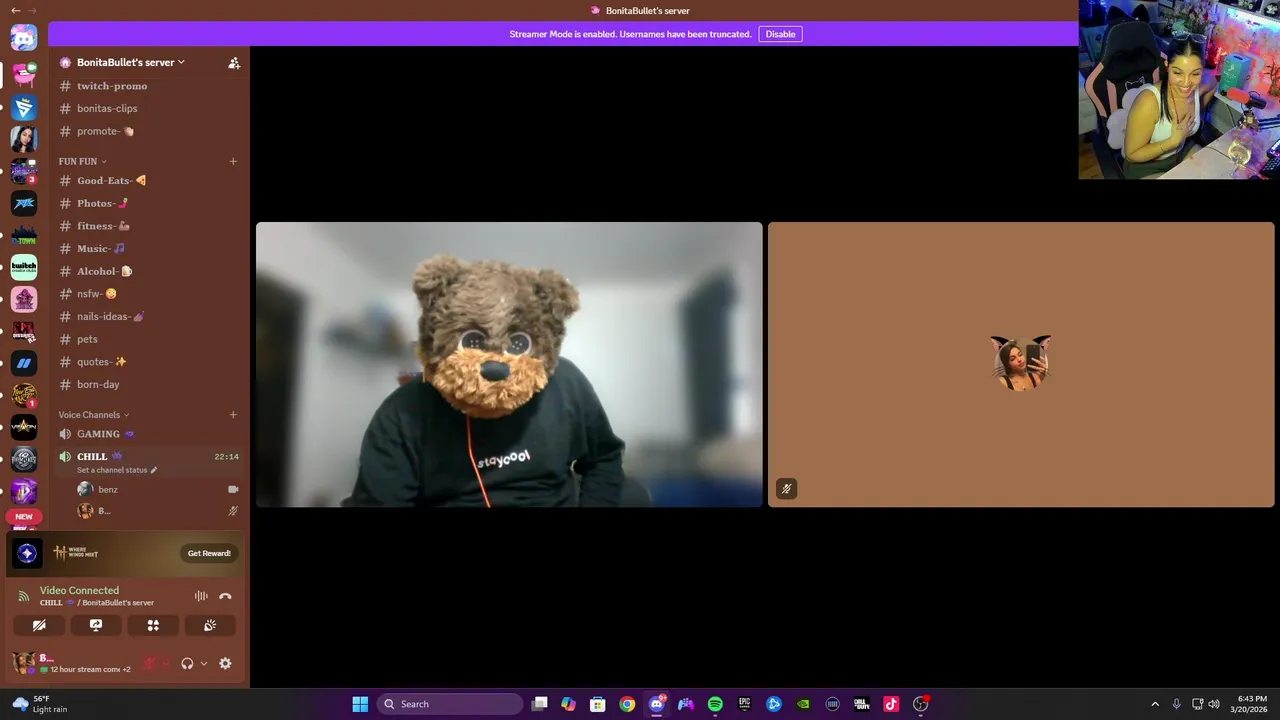This screenshot has height=720, width=1280.
Task: Go back with the navigation back arrow
Action: tap(15, 10)
